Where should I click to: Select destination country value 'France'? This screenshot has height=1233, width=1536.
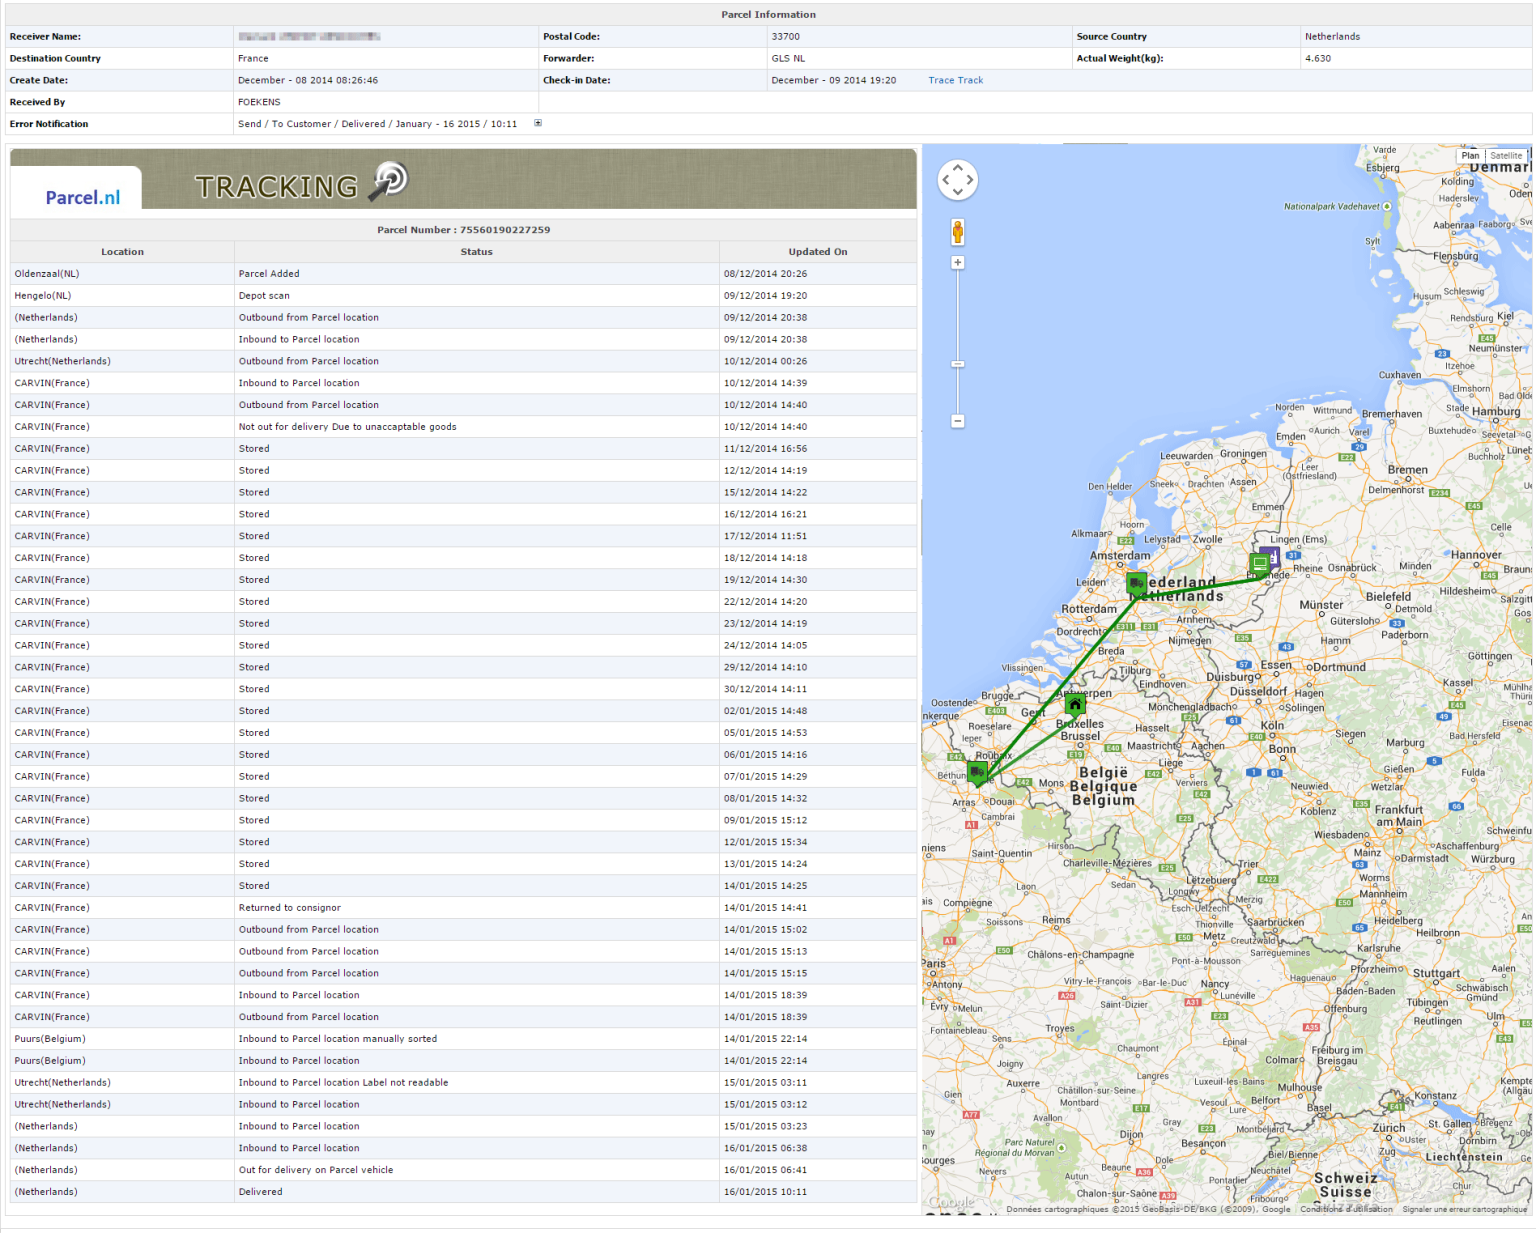(x=253, y=59)
